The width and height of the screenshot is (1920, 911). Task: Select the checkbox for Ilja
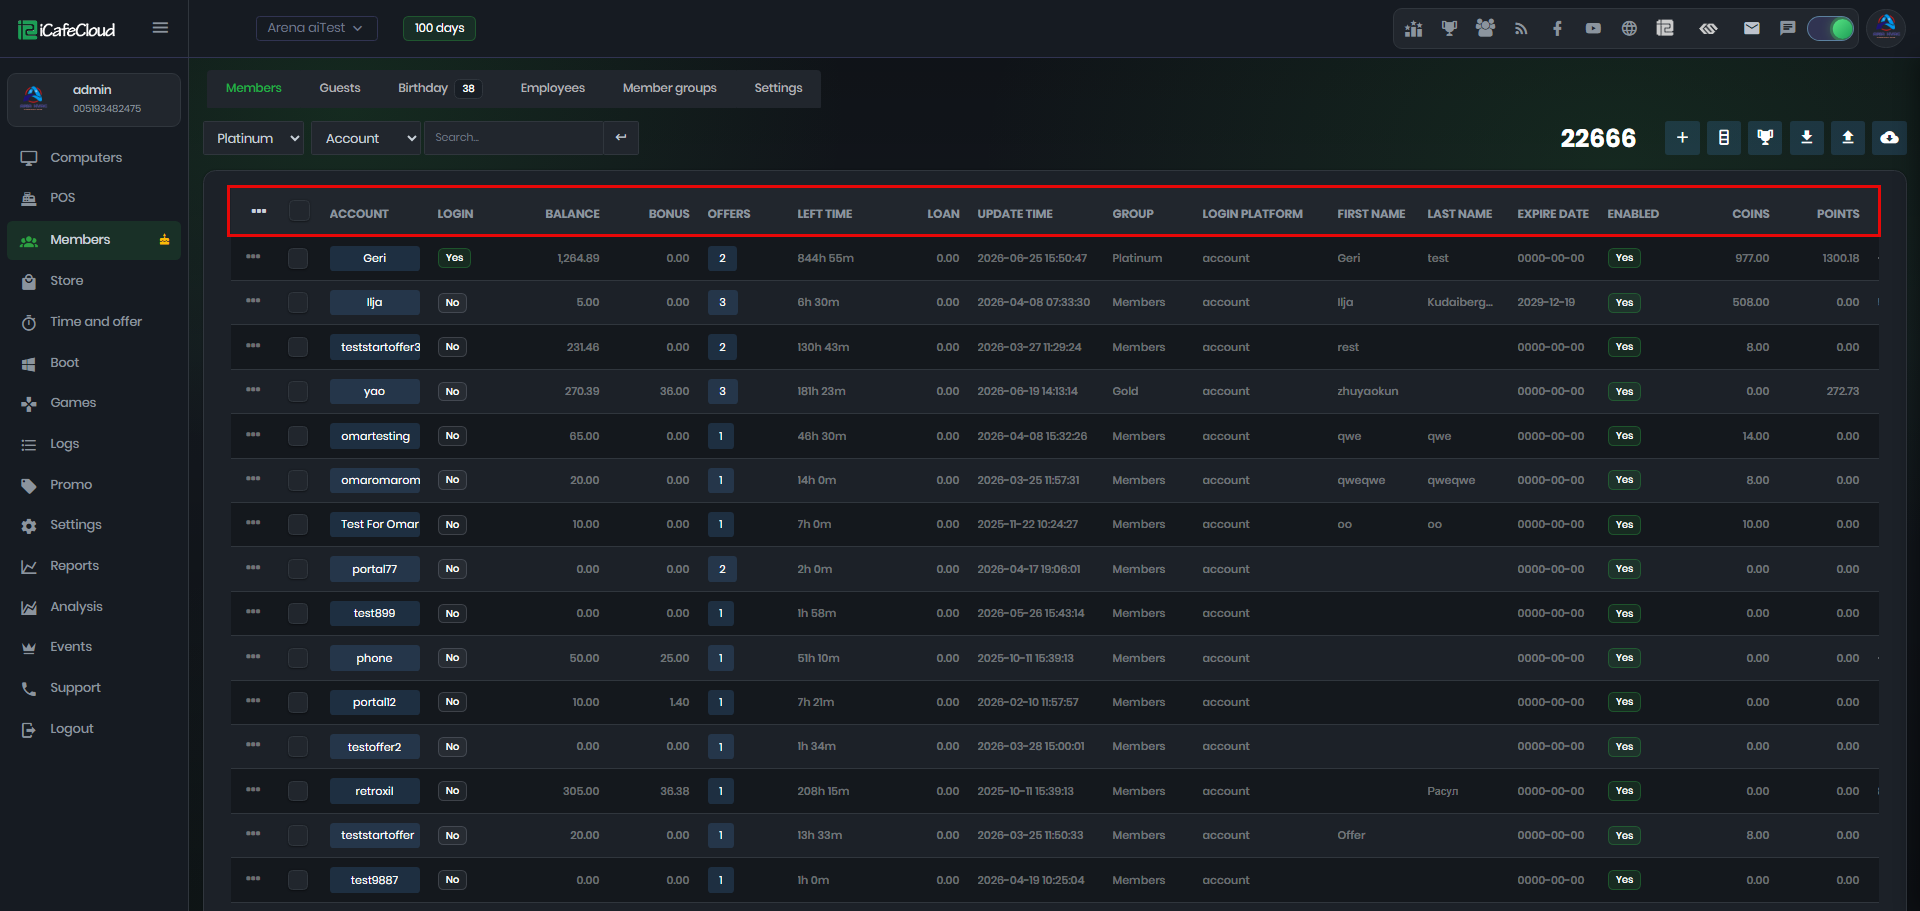[x=298, y=302]
